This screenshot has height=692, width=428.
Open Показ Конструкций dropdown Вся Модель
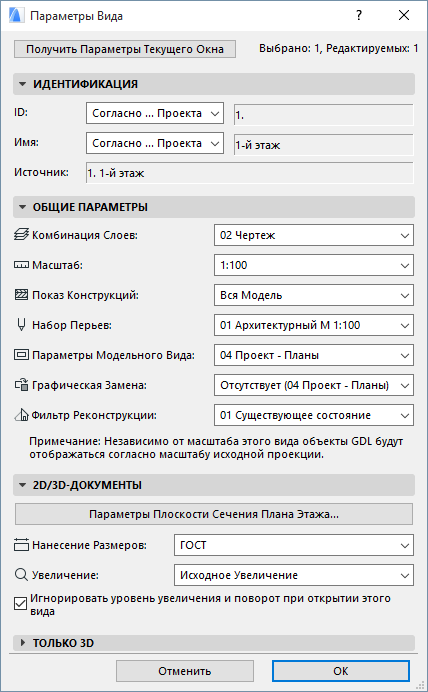point(314,295)
